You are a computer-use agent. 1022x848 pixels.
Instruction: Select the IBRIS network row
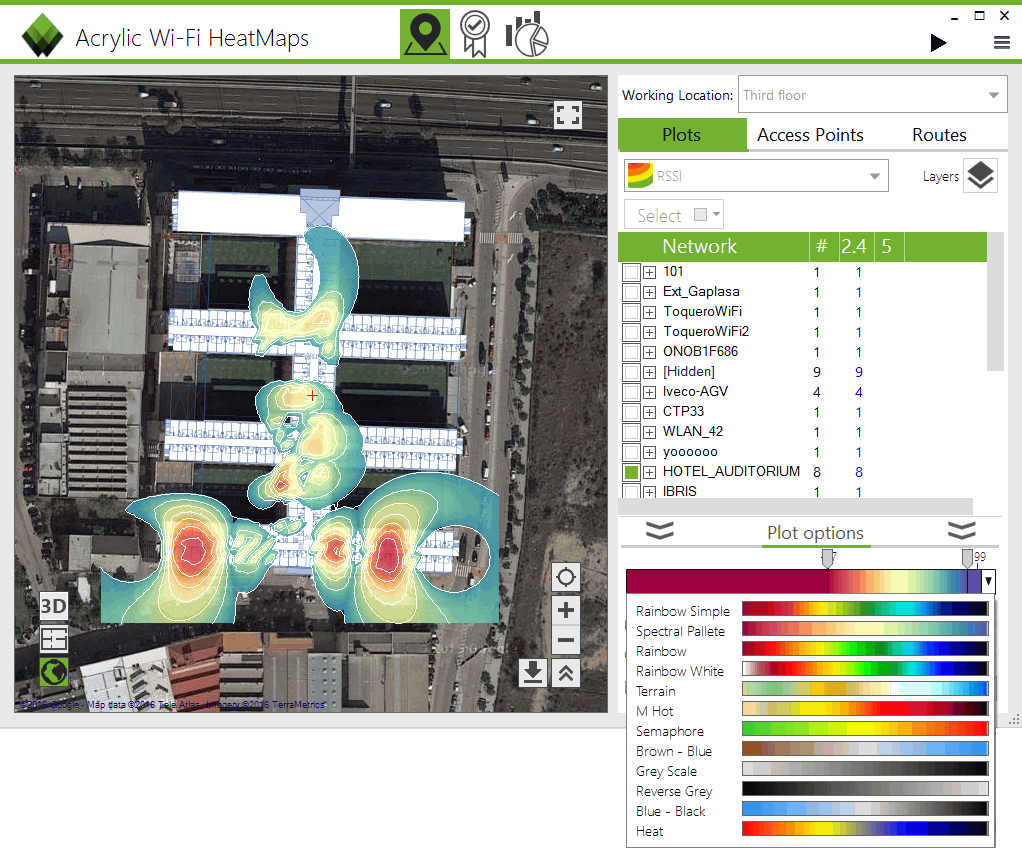802,491
